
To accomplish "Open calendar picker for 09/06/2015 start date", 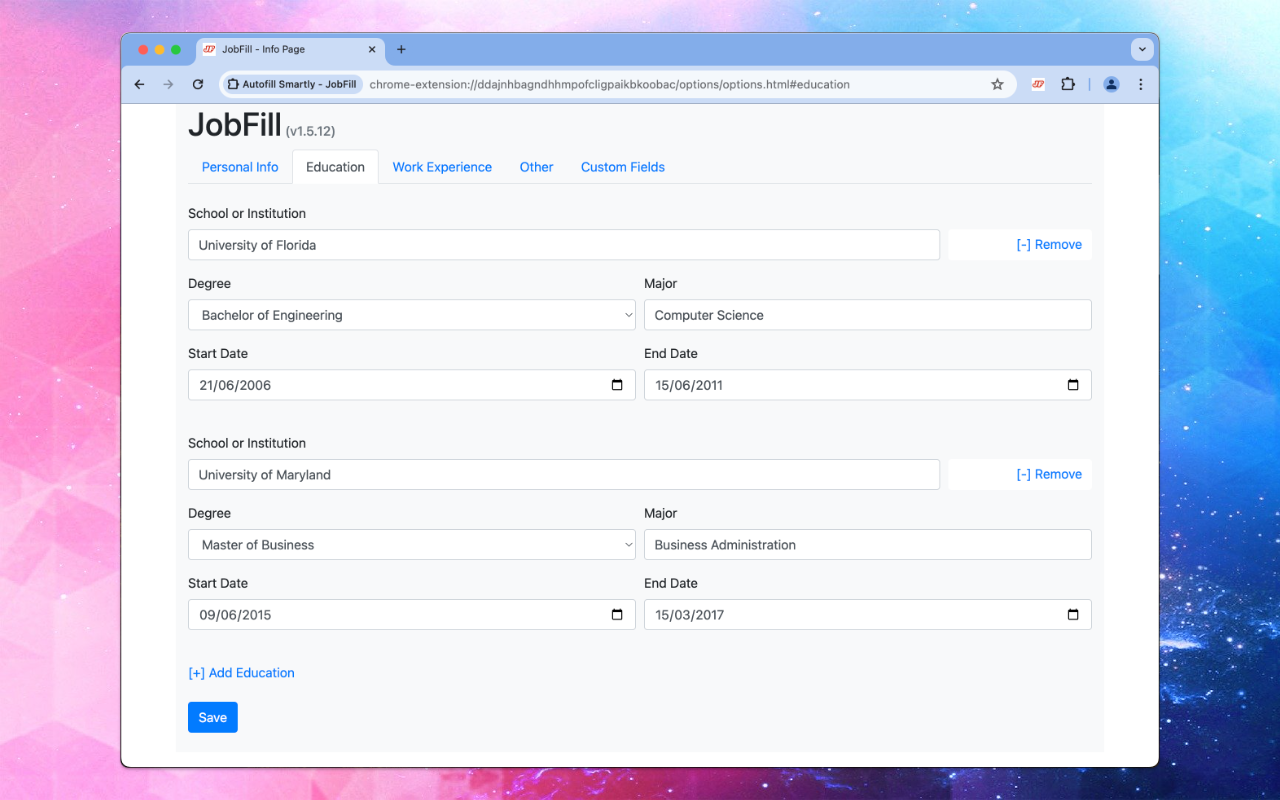I will tap(617, 615).
